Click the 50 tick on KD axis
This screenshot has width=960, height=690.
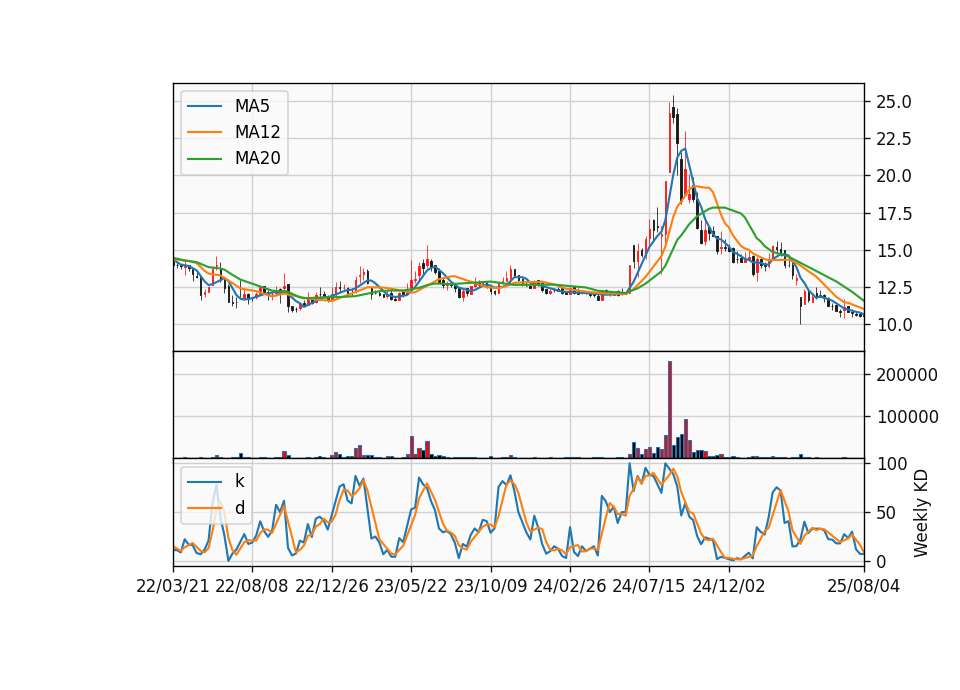click(885, 513)
